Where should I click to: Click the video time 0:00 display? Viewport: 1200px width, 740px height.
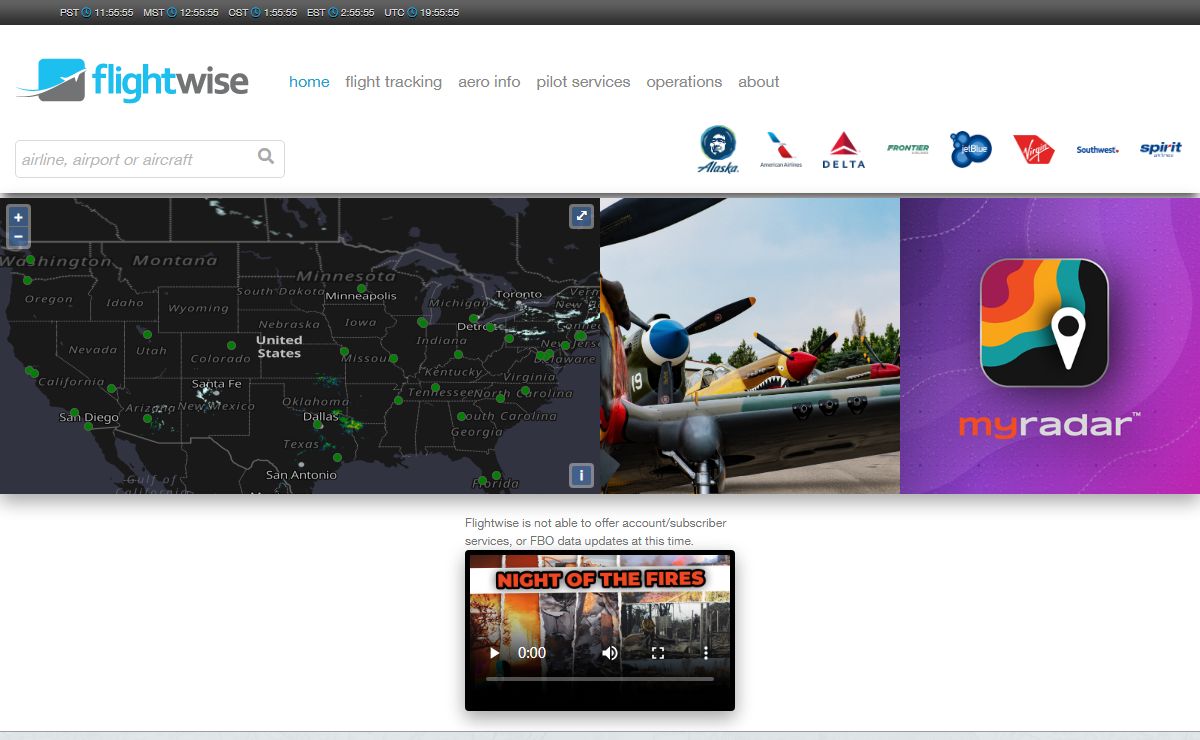tap(532, 653)
